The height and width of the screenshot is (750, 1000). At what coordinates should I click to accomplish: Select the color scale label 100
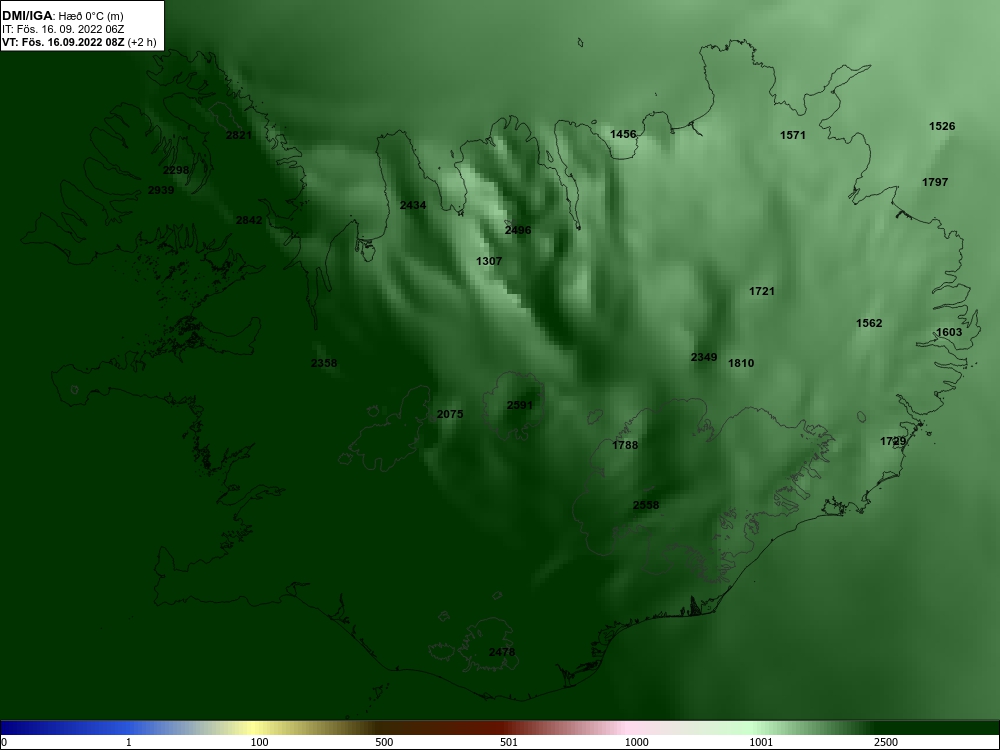click(x=259, y=742)
